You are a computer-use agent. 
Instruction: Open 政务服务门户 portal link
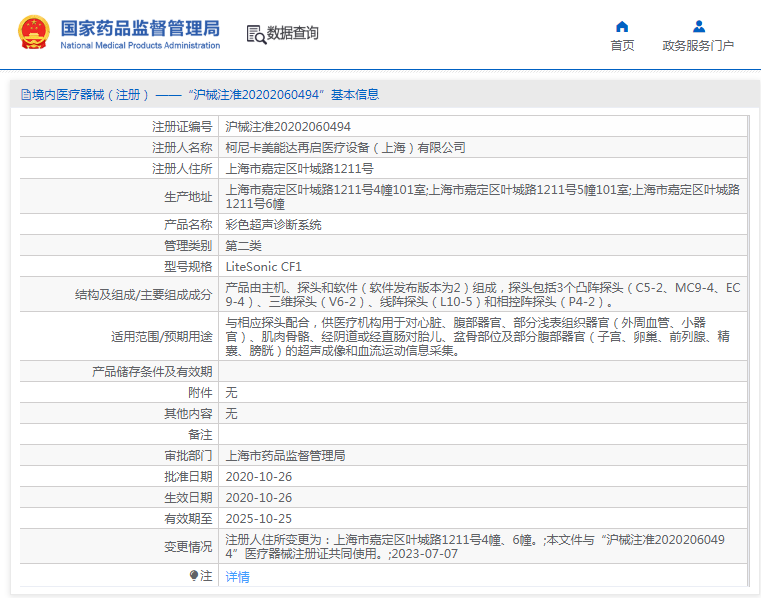click(x=698, y=46)
